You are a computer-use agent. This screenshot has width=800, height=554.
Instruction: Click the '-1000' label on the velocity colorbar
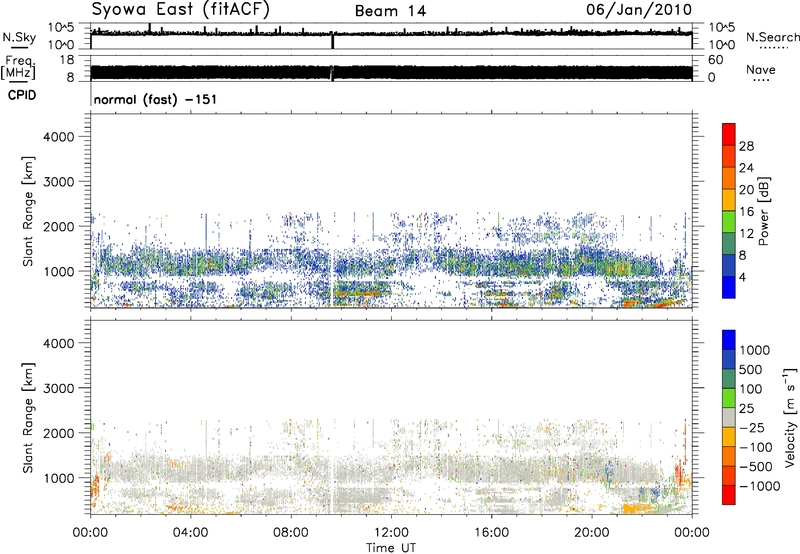pos(759,486)
